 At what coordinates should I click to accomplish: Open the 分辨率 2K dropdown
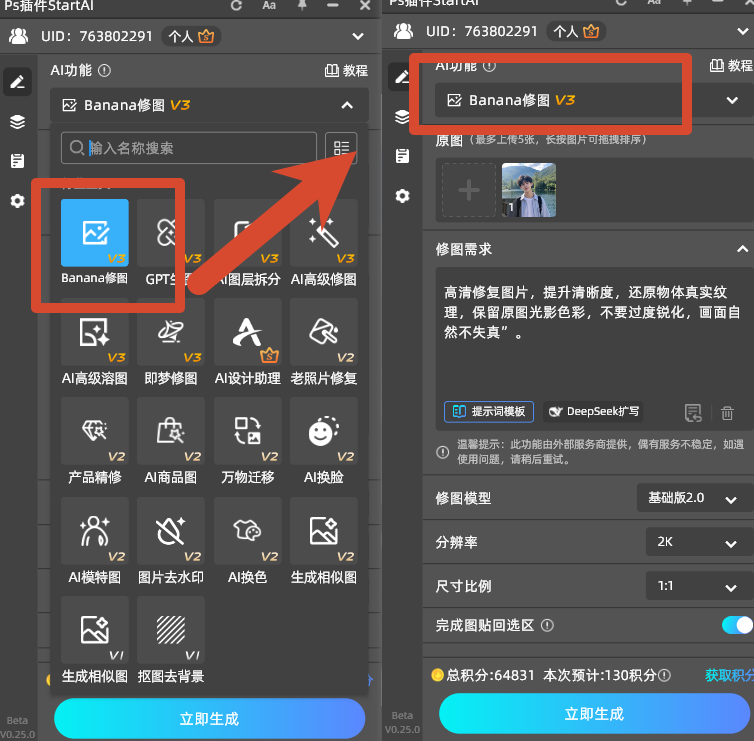click(x=699, y=542)
